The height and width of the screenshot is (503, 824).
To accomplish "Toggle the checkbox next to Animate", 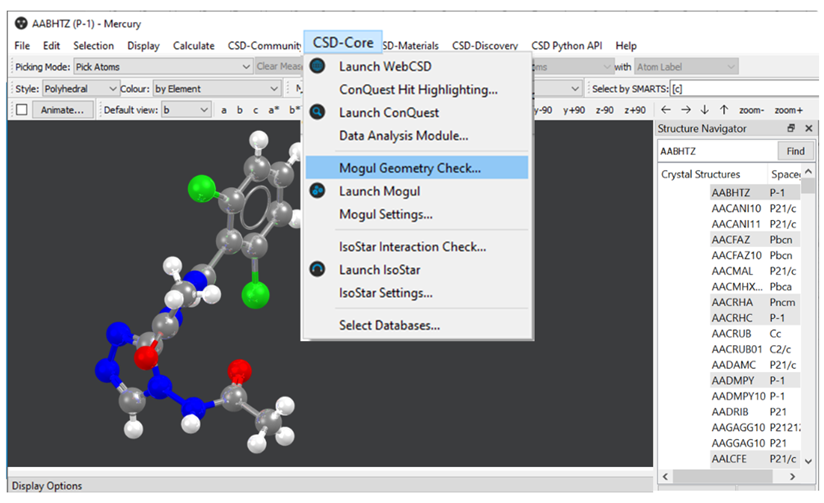I will click(21, 110).
